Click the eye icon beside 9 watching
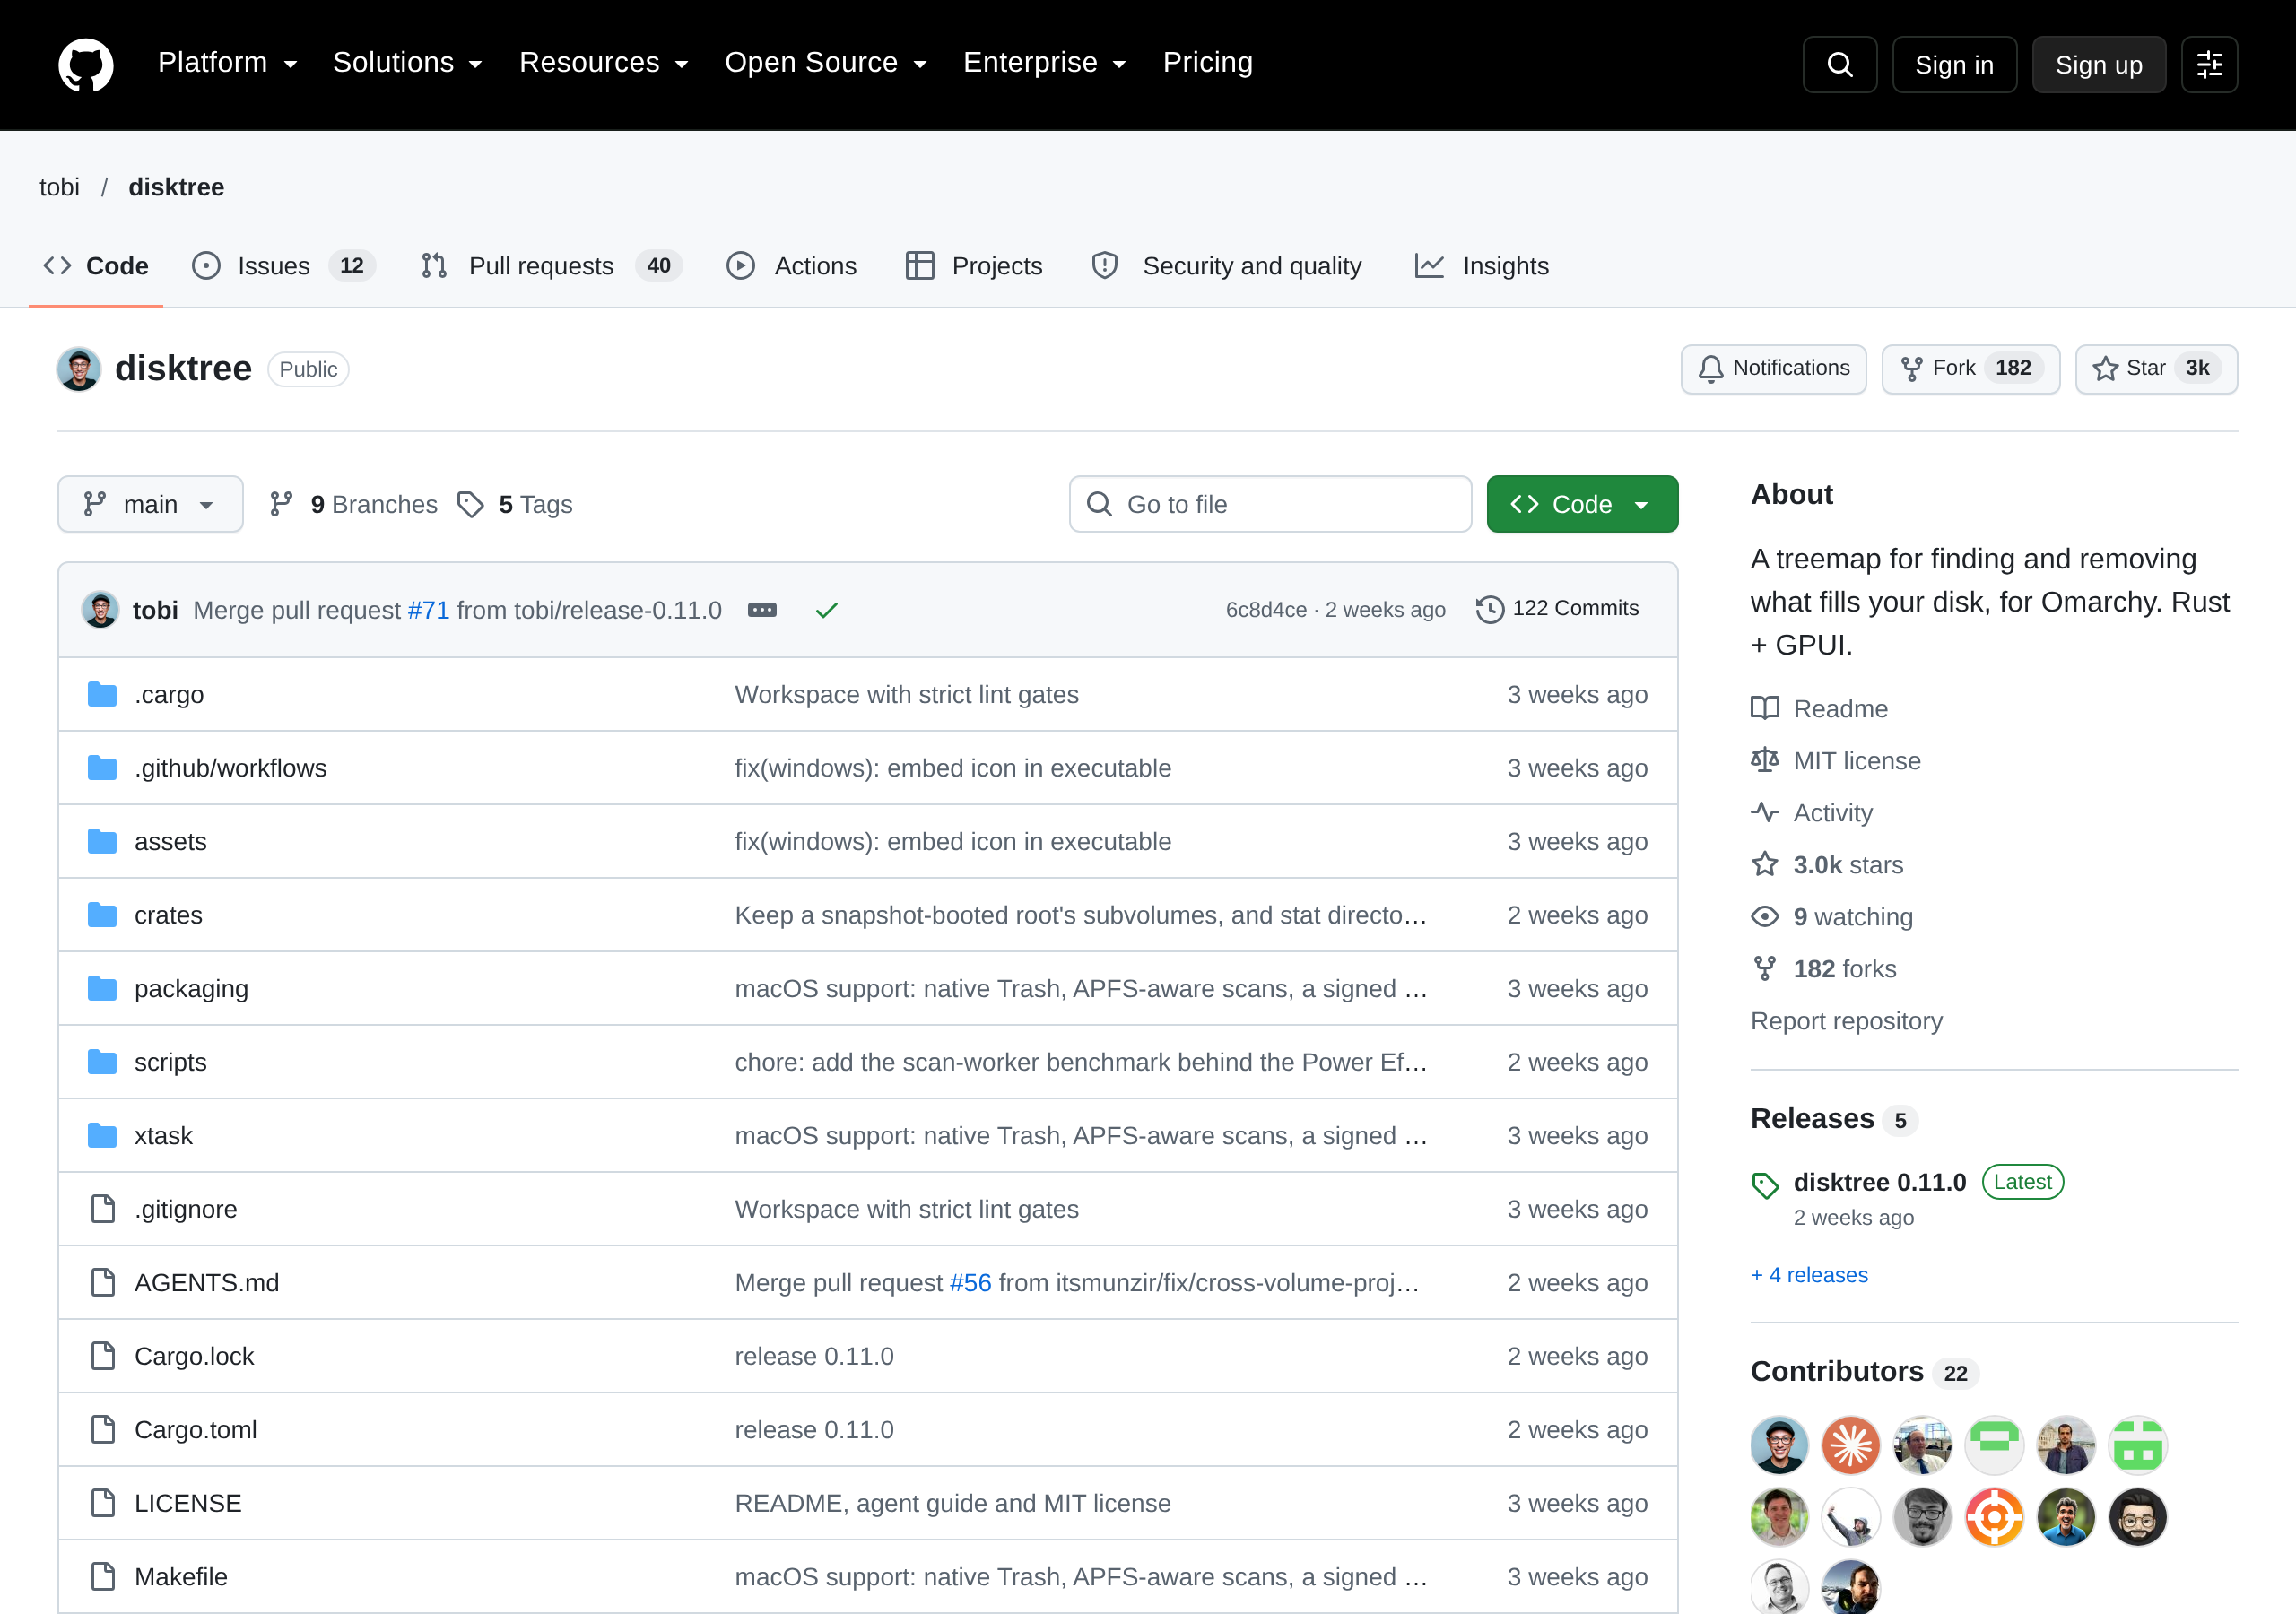This screenshot has height=1614, width=2296. click(1765, 916)
